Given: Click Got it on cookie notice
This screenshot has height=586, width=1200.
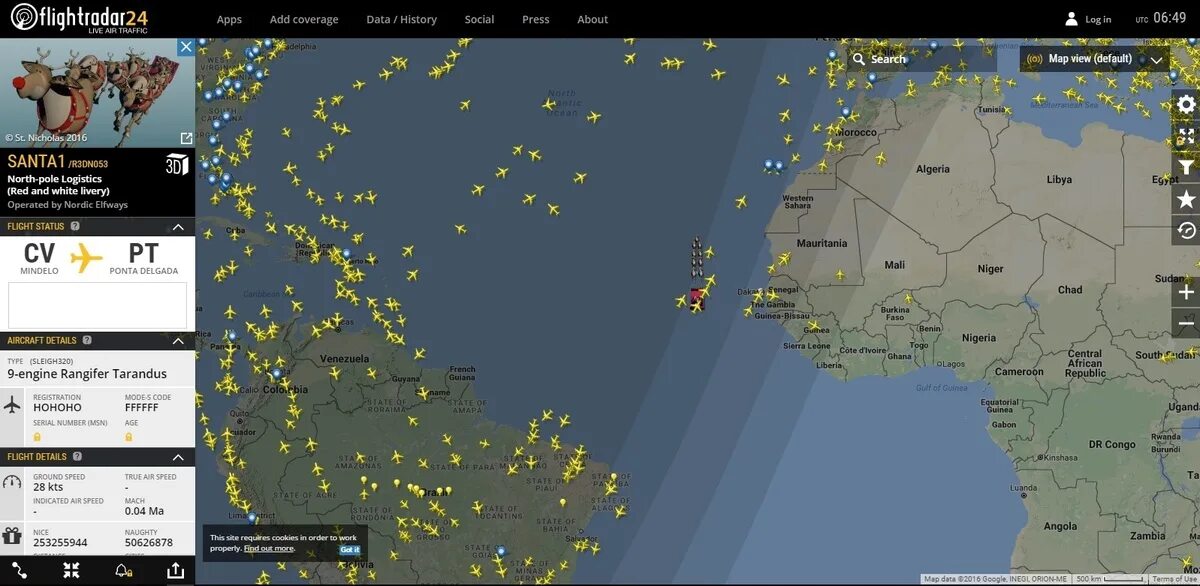Looking at the screenshot, I should (349, 549).
